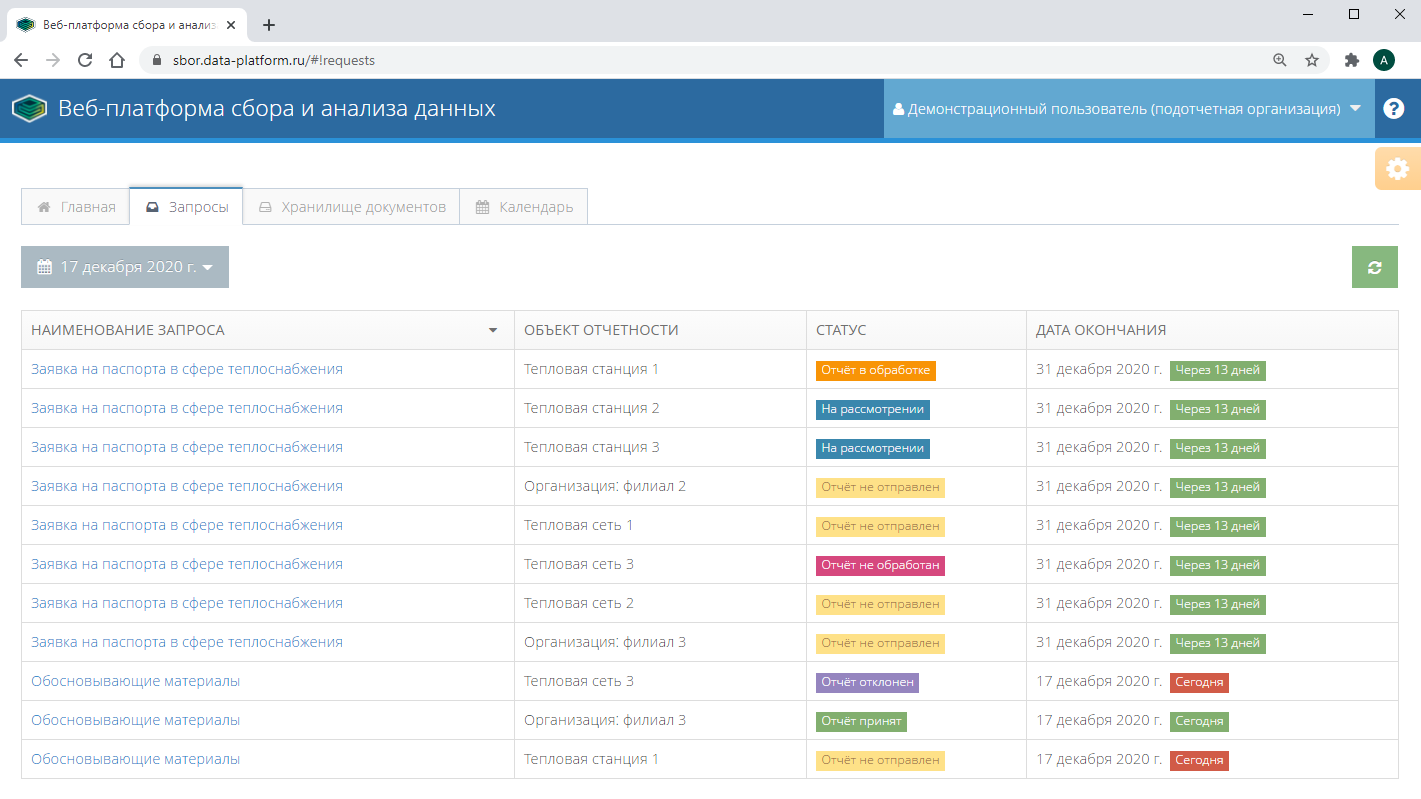Go forward with browser forward arrow
Image resolution: width=1421 pixels, height=799 pixels.
(53, 60)
